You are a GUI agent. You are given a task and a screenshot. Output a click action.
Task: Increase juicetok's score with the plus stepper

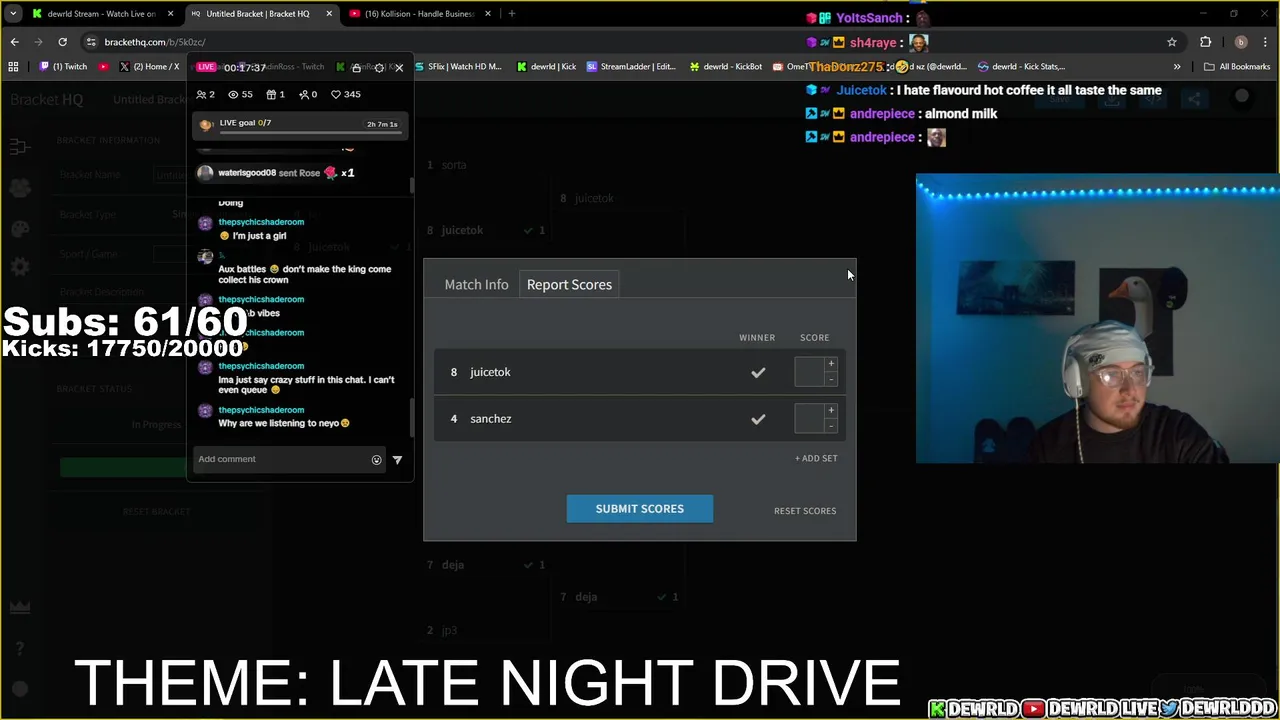click(831, 364)
